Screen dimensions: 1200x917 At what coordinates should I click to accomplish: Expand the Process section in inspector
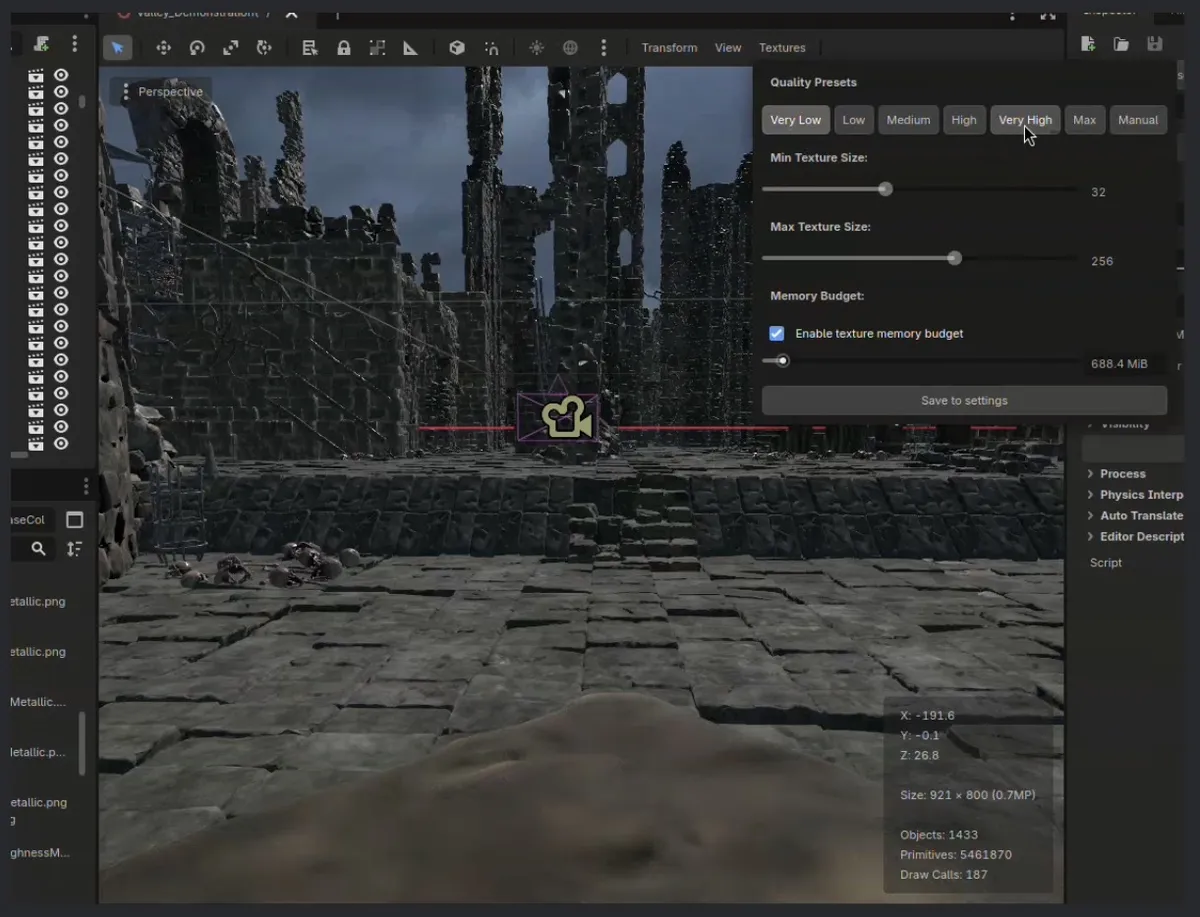point(1122,474)
